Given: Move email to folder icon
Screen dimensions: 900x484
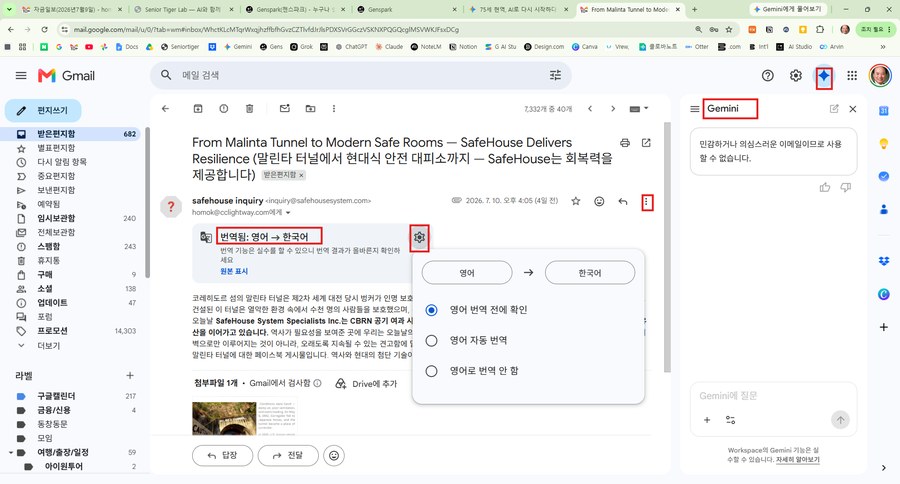Looking at the screenshot, I should tap(311, 109).
